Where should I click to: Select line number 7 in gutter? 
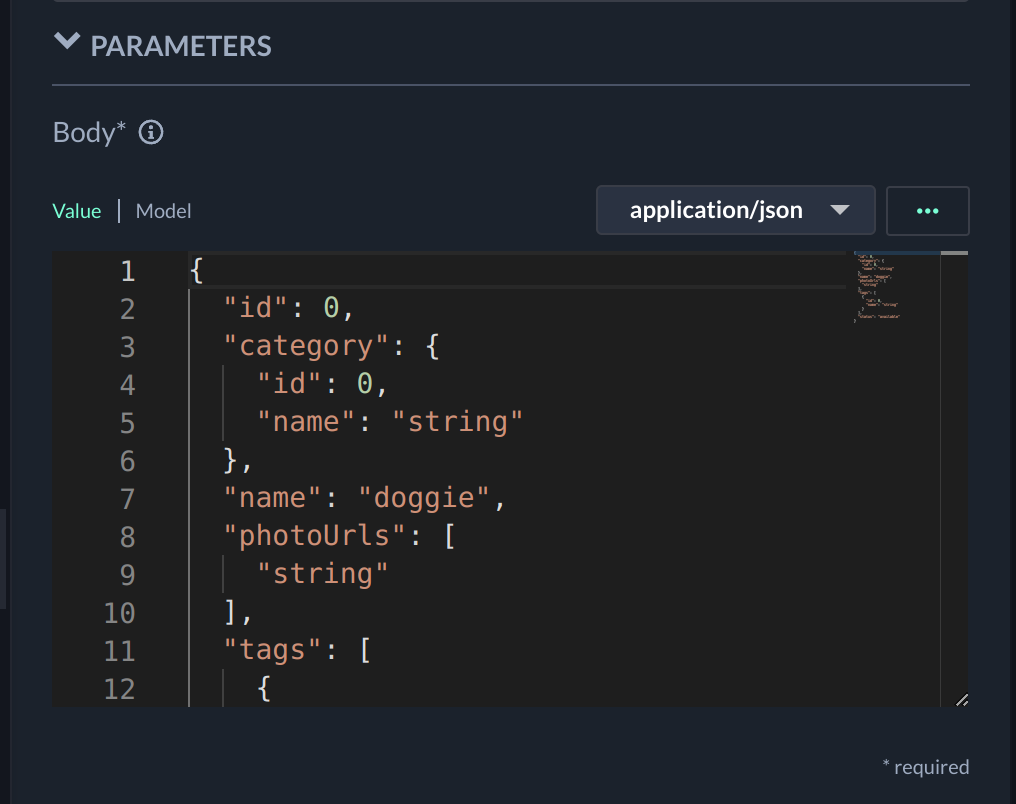click(x=126, y=498)
